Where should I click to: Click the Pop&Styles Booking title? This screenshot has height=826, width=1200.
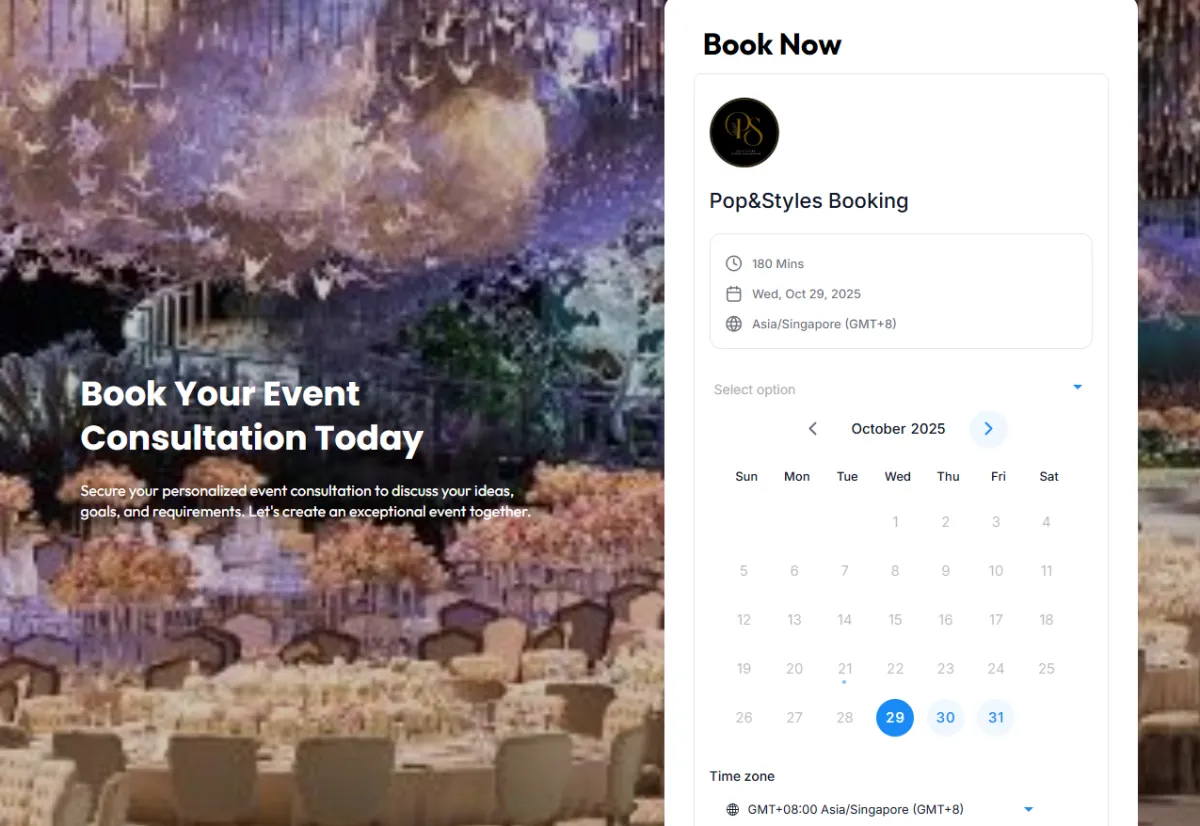point(809,201)
